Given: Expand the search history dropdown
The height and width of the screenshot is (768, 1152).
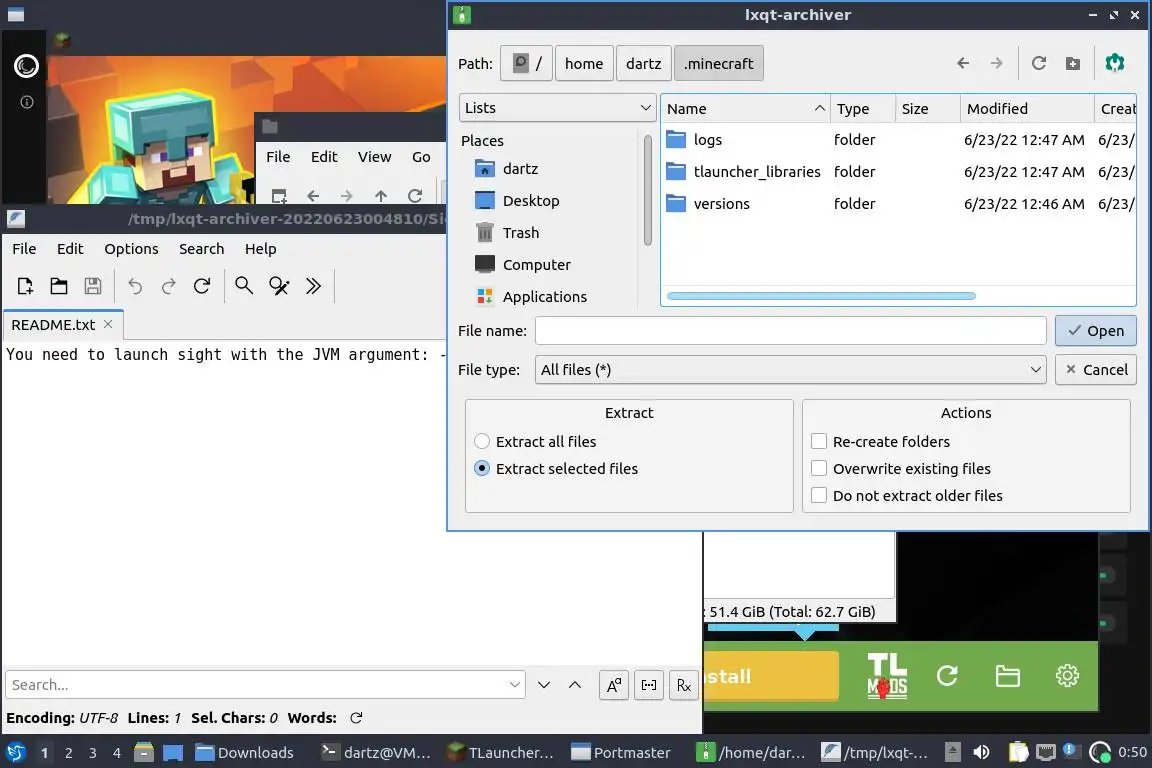Looking at the screenshot, I should (514, 685).
